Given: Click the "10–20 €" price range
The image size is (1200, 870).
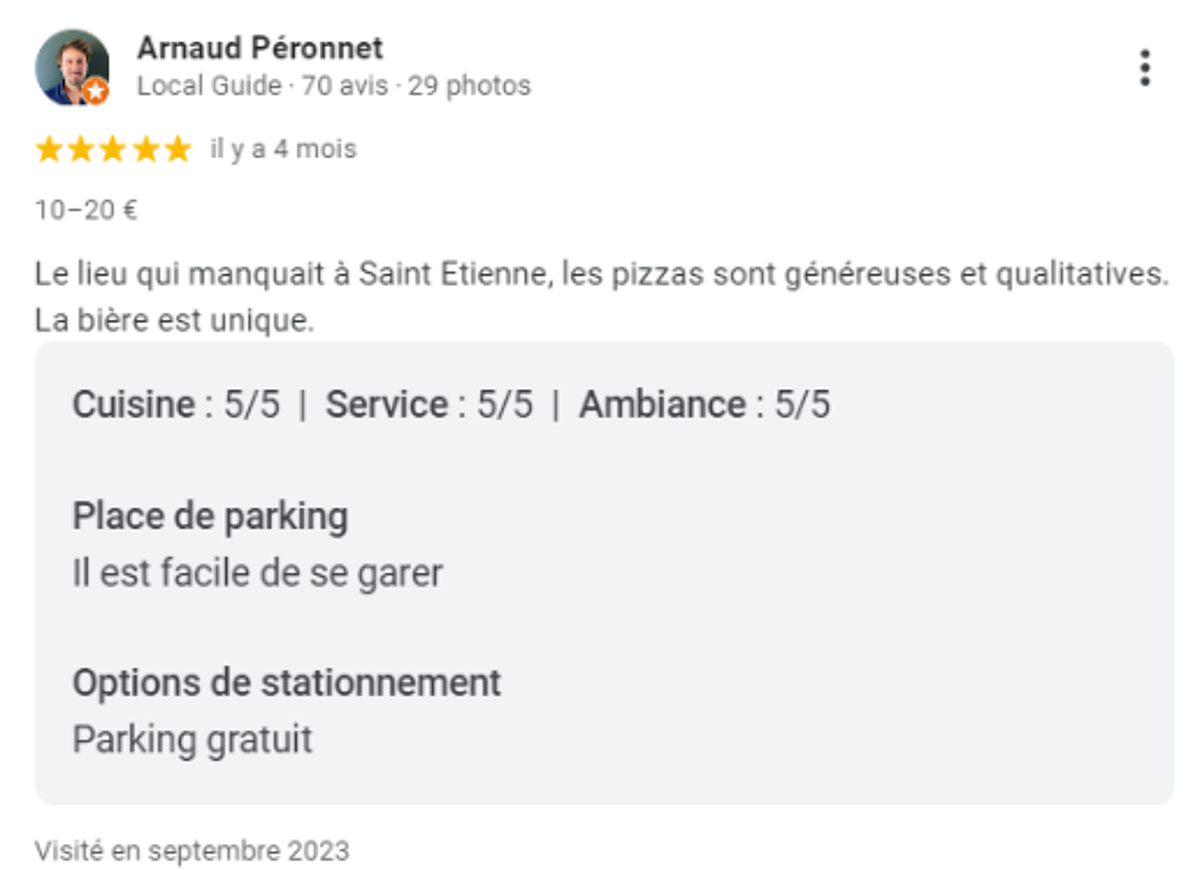Looking at the screenshot, I should pos(86,210).
